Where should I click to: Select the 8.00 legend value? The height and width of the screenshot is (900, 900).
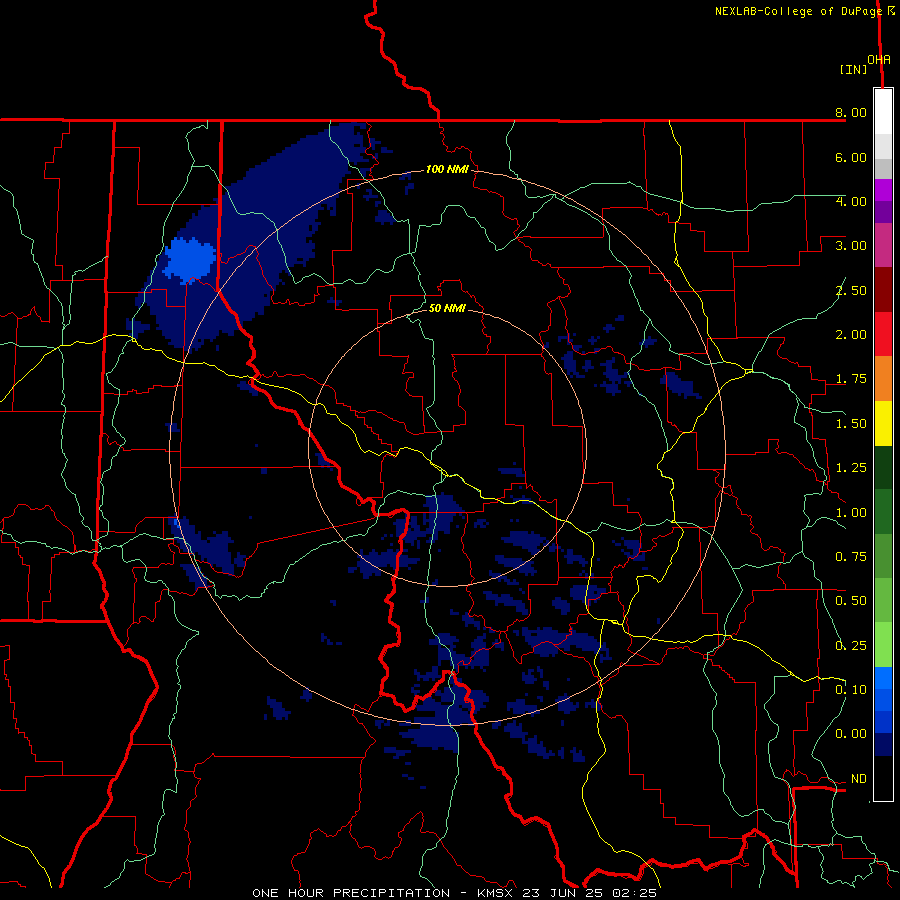[851, 112]
